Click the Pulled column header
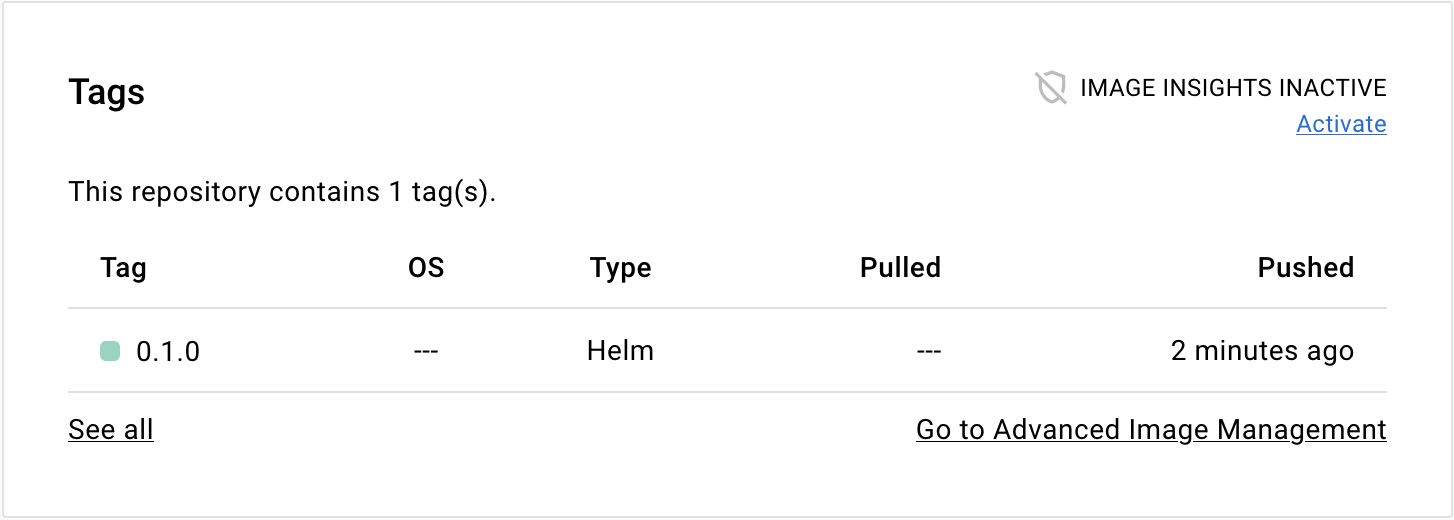Screen dimensions: 1454x520 900,268
